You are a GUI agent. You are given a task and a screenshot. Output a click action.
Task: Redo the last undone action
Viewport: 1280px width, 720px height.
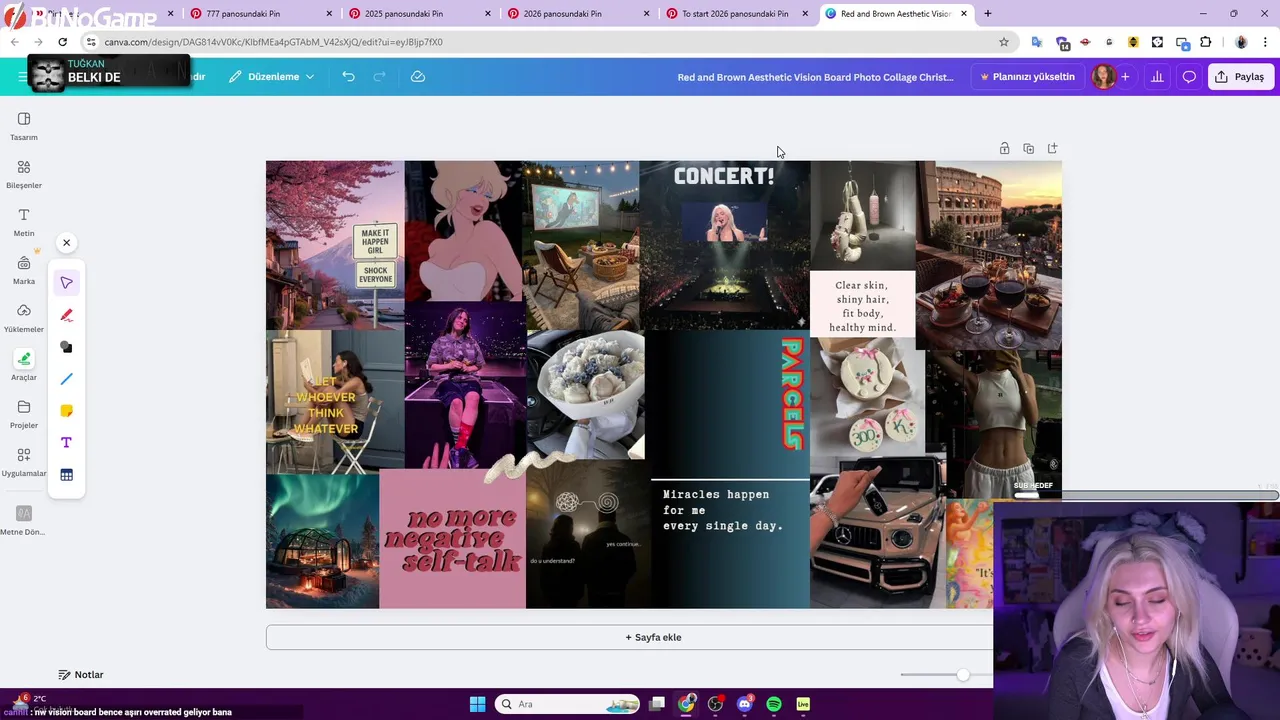(x=379, y=77)
